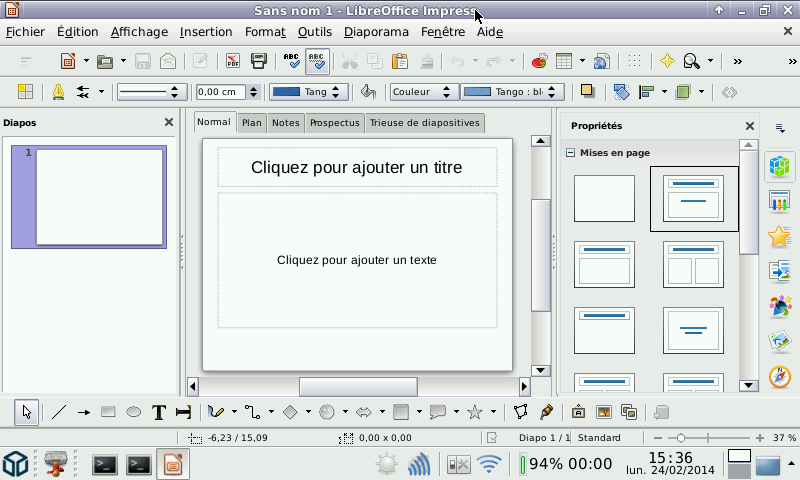
Task: Open the Gallery sidebar deck
Action: (780, 341)
